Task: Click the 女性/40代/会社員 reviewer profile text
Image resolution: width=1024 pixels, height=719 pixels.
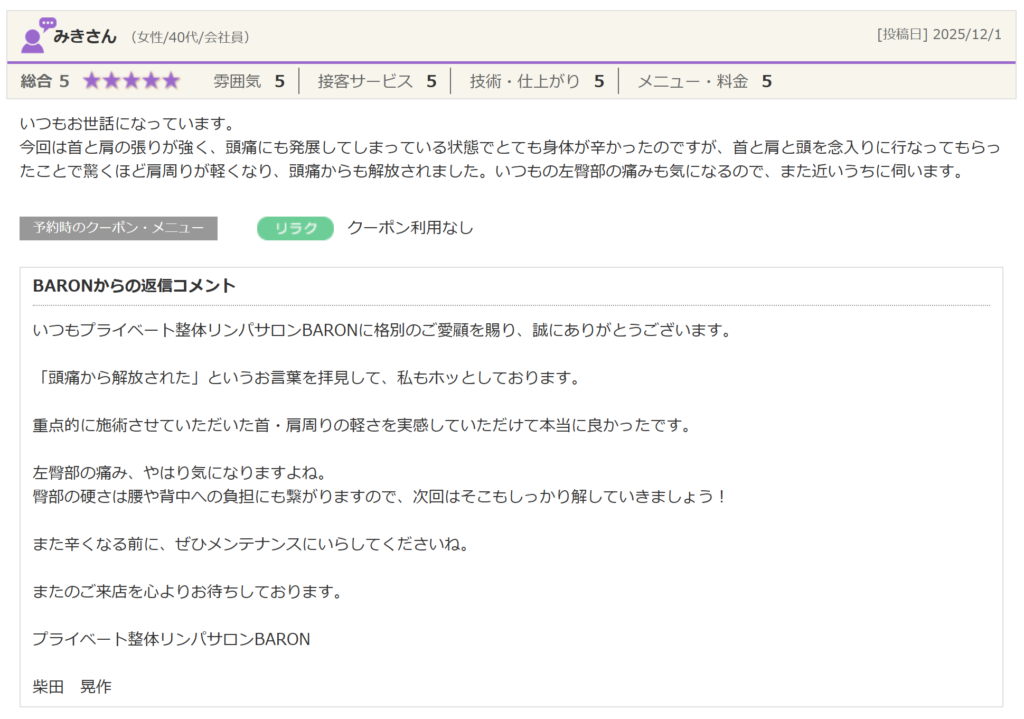Action: click(x=190, y=37)
